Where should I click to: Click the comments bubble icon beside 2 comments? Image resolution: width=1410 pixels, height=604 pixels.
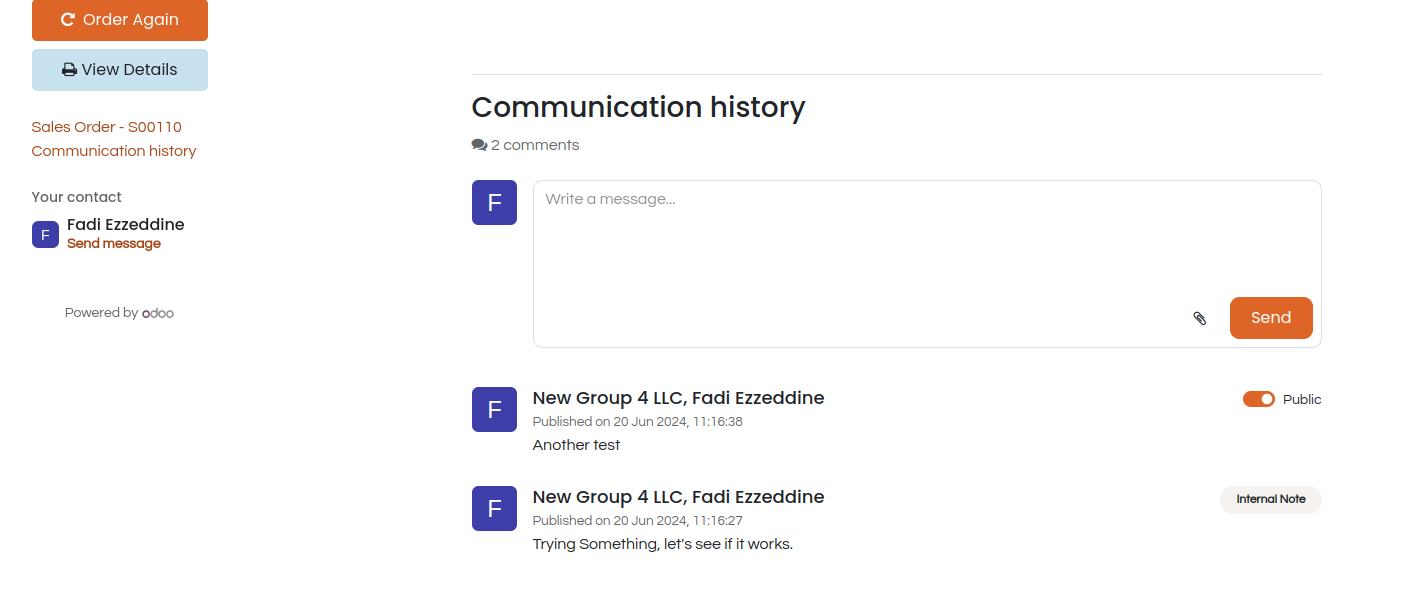tap(479, 145)
